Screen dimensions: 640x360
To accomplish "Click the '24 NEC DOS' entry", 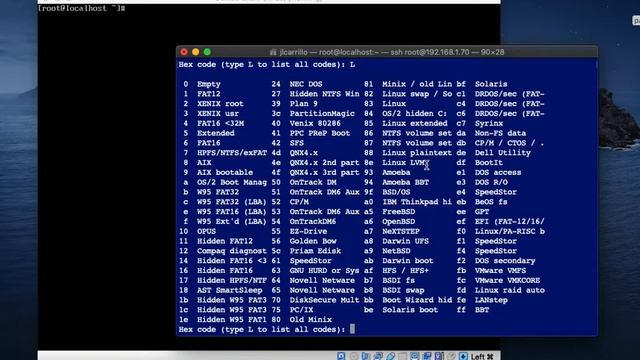I will click(297, 84).
